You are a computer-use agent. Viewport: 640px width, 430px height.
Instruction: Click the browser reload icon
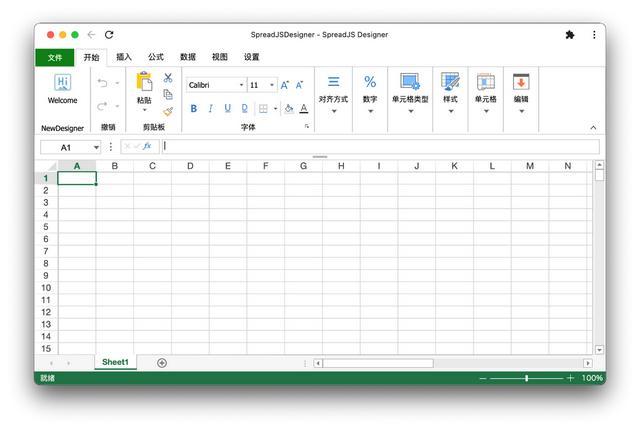pos(109,35)
